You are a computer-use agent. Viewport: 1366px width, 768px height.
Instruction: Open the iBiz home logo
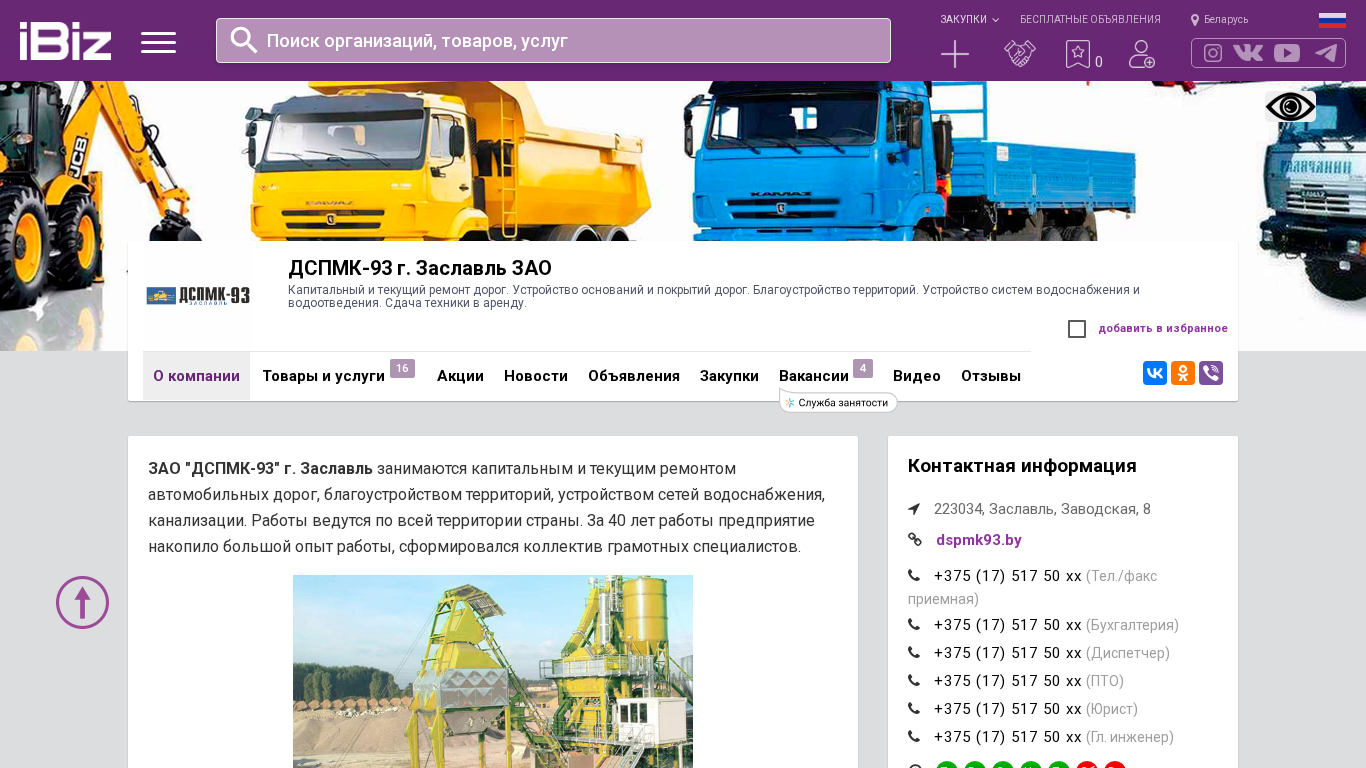(x=65, y=41)
